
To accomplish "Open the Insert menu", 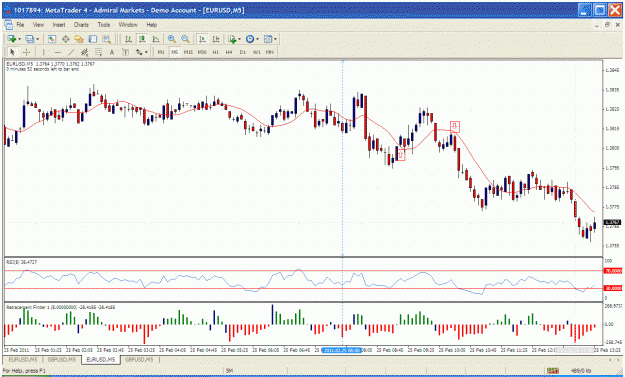I will [59, 25].
